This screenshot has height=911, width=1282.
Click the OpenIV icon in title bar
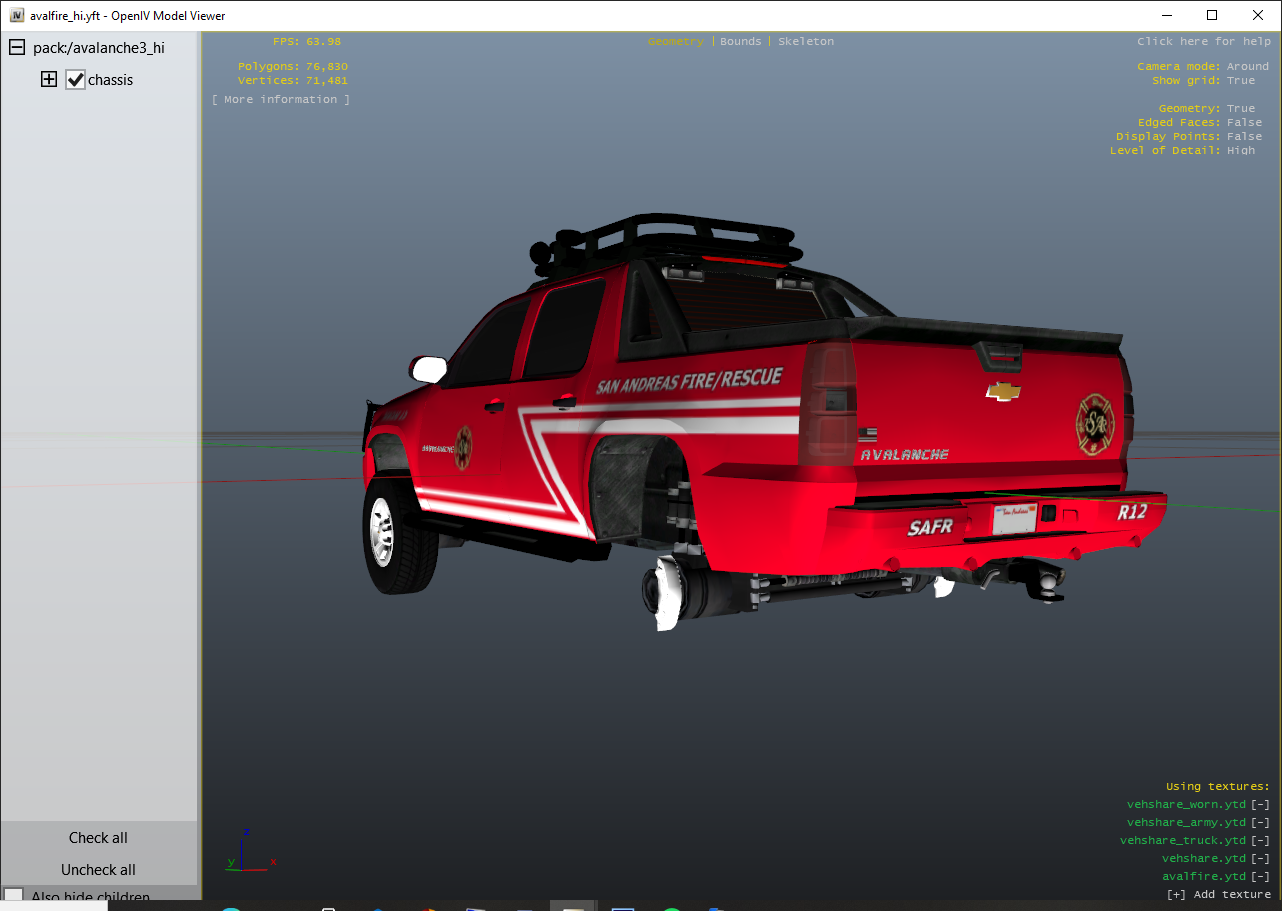pos(17,15)
